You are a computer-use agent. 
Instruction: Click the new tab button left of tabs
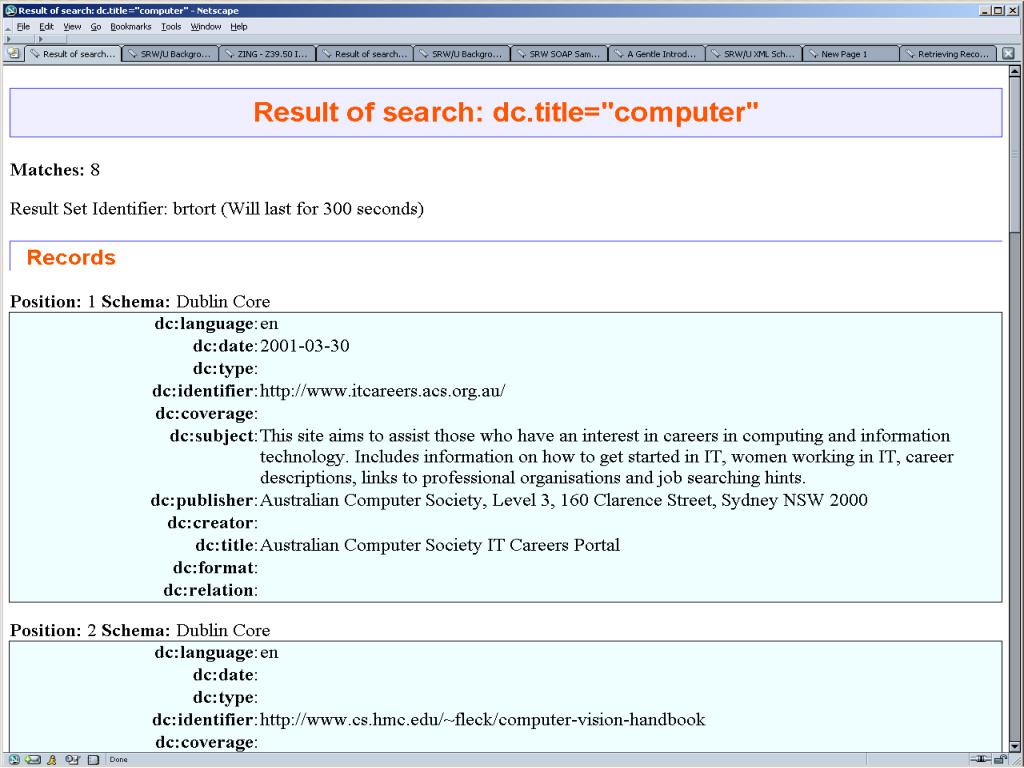pos(13,54)
